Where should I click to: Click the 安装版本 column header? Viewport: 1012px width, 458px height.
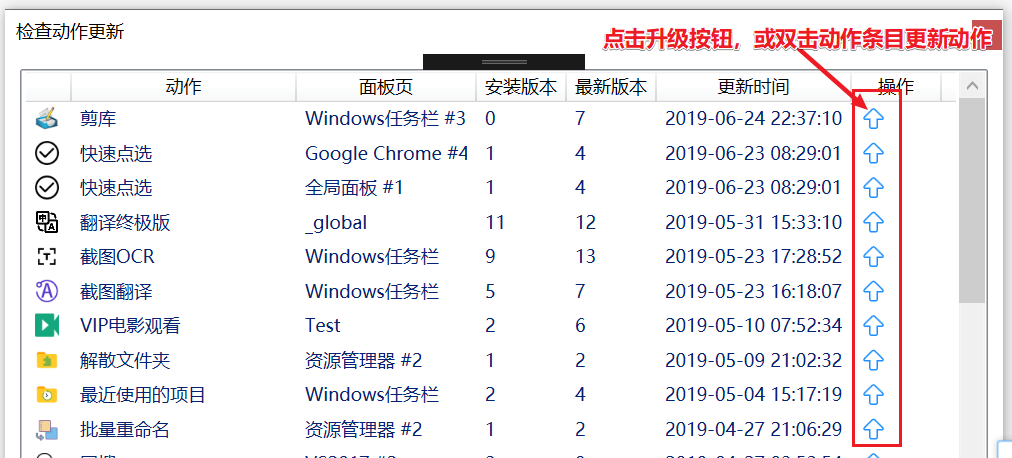[x=520, y=87]
